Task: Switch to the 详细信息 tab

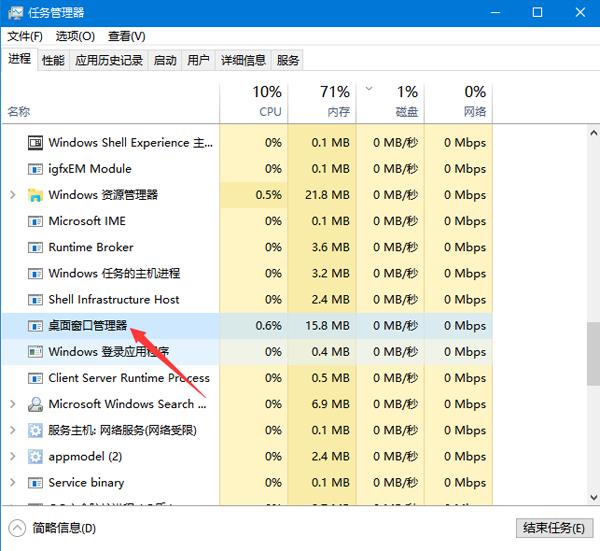Action: click(243, 60)
